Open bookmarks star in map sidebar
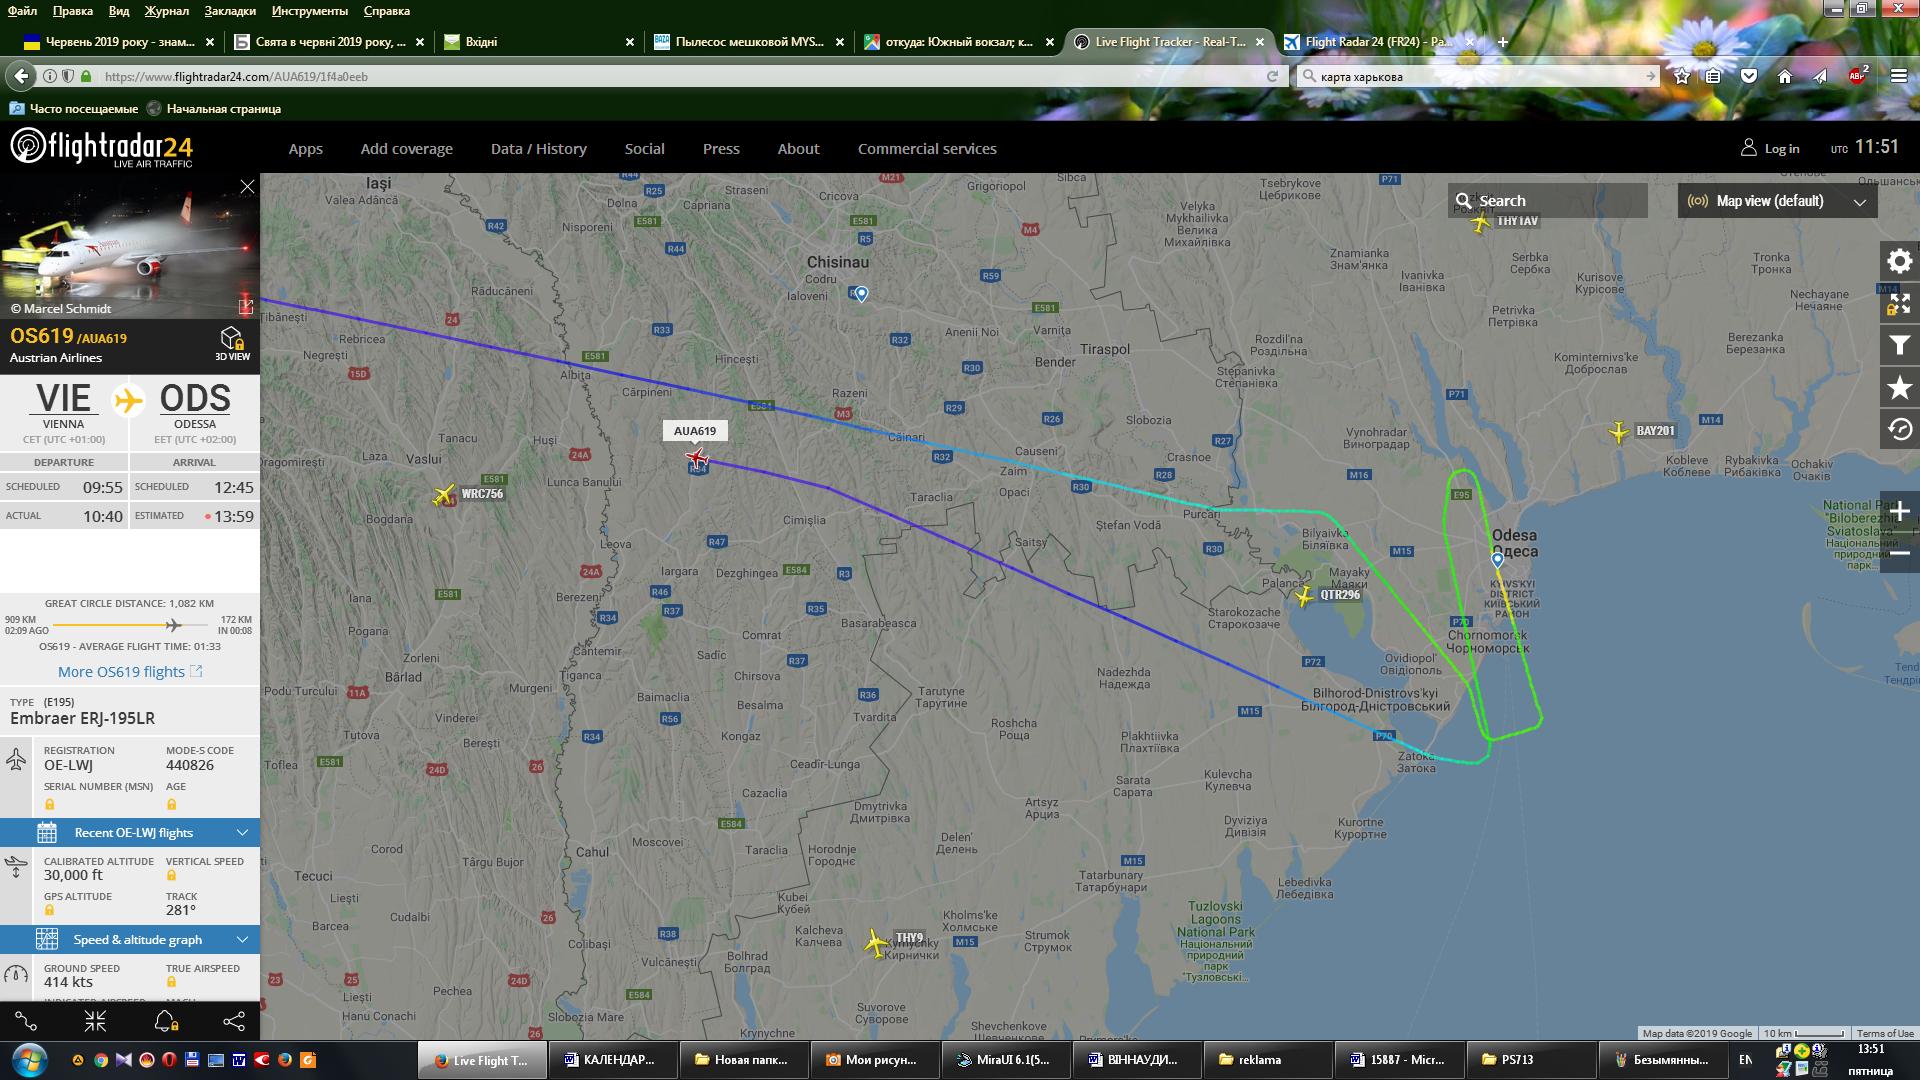Screen dimensions: 1920x1080 [1899, 388]
